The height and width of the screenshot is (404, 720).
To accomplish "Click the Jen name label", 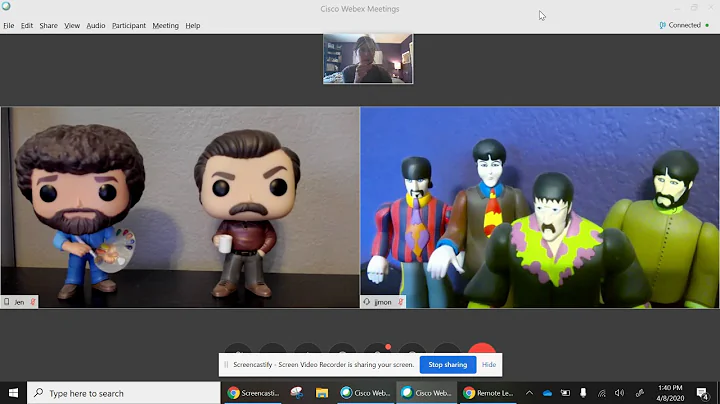I will [x=19, y=302].
